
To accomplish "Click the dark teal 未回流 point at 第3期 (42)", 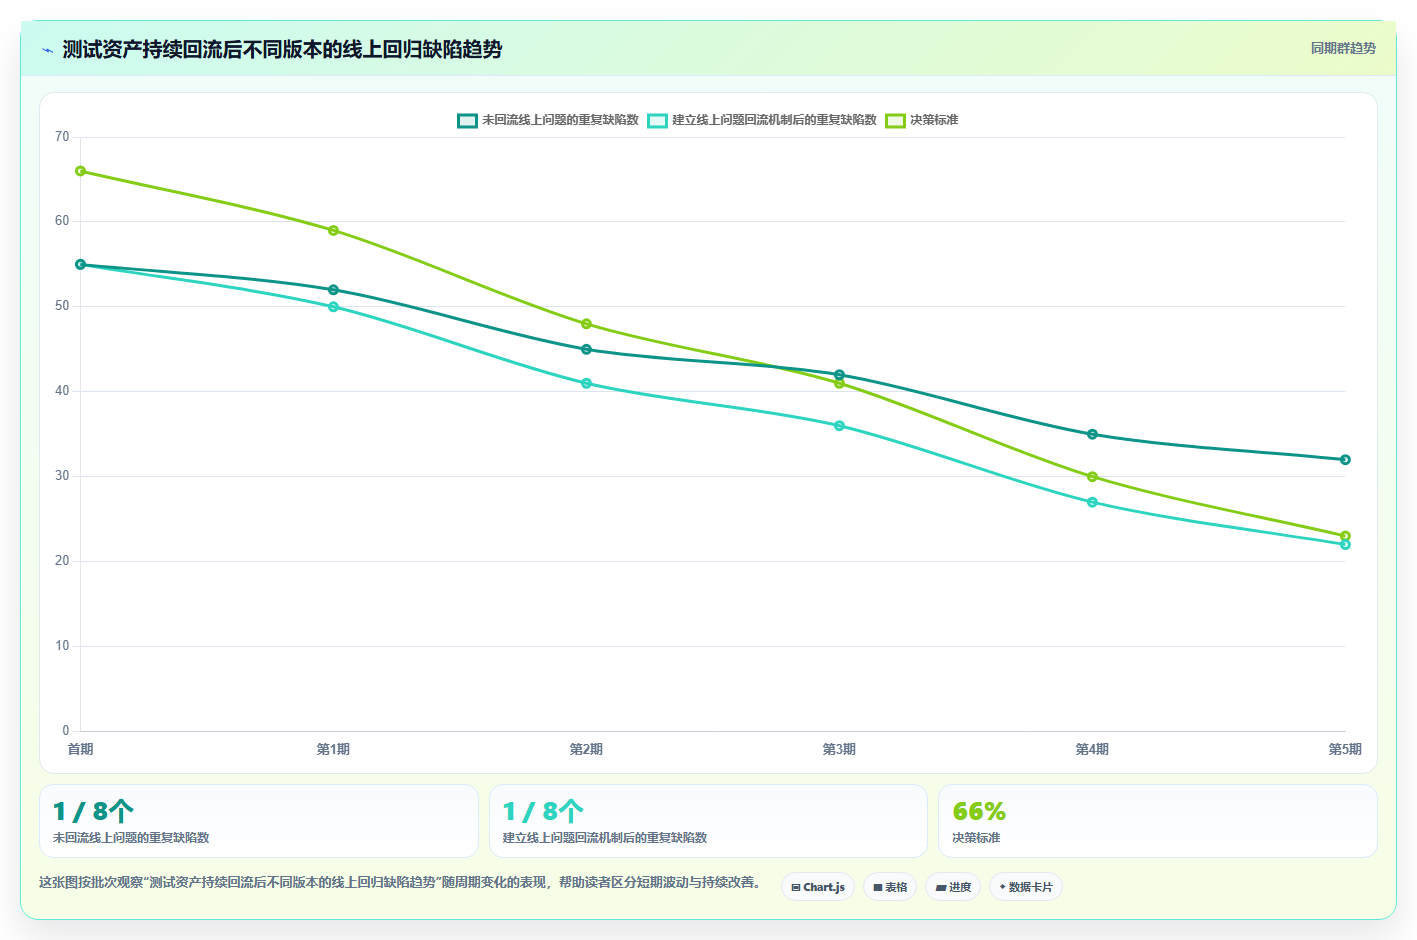I will 840,375.
